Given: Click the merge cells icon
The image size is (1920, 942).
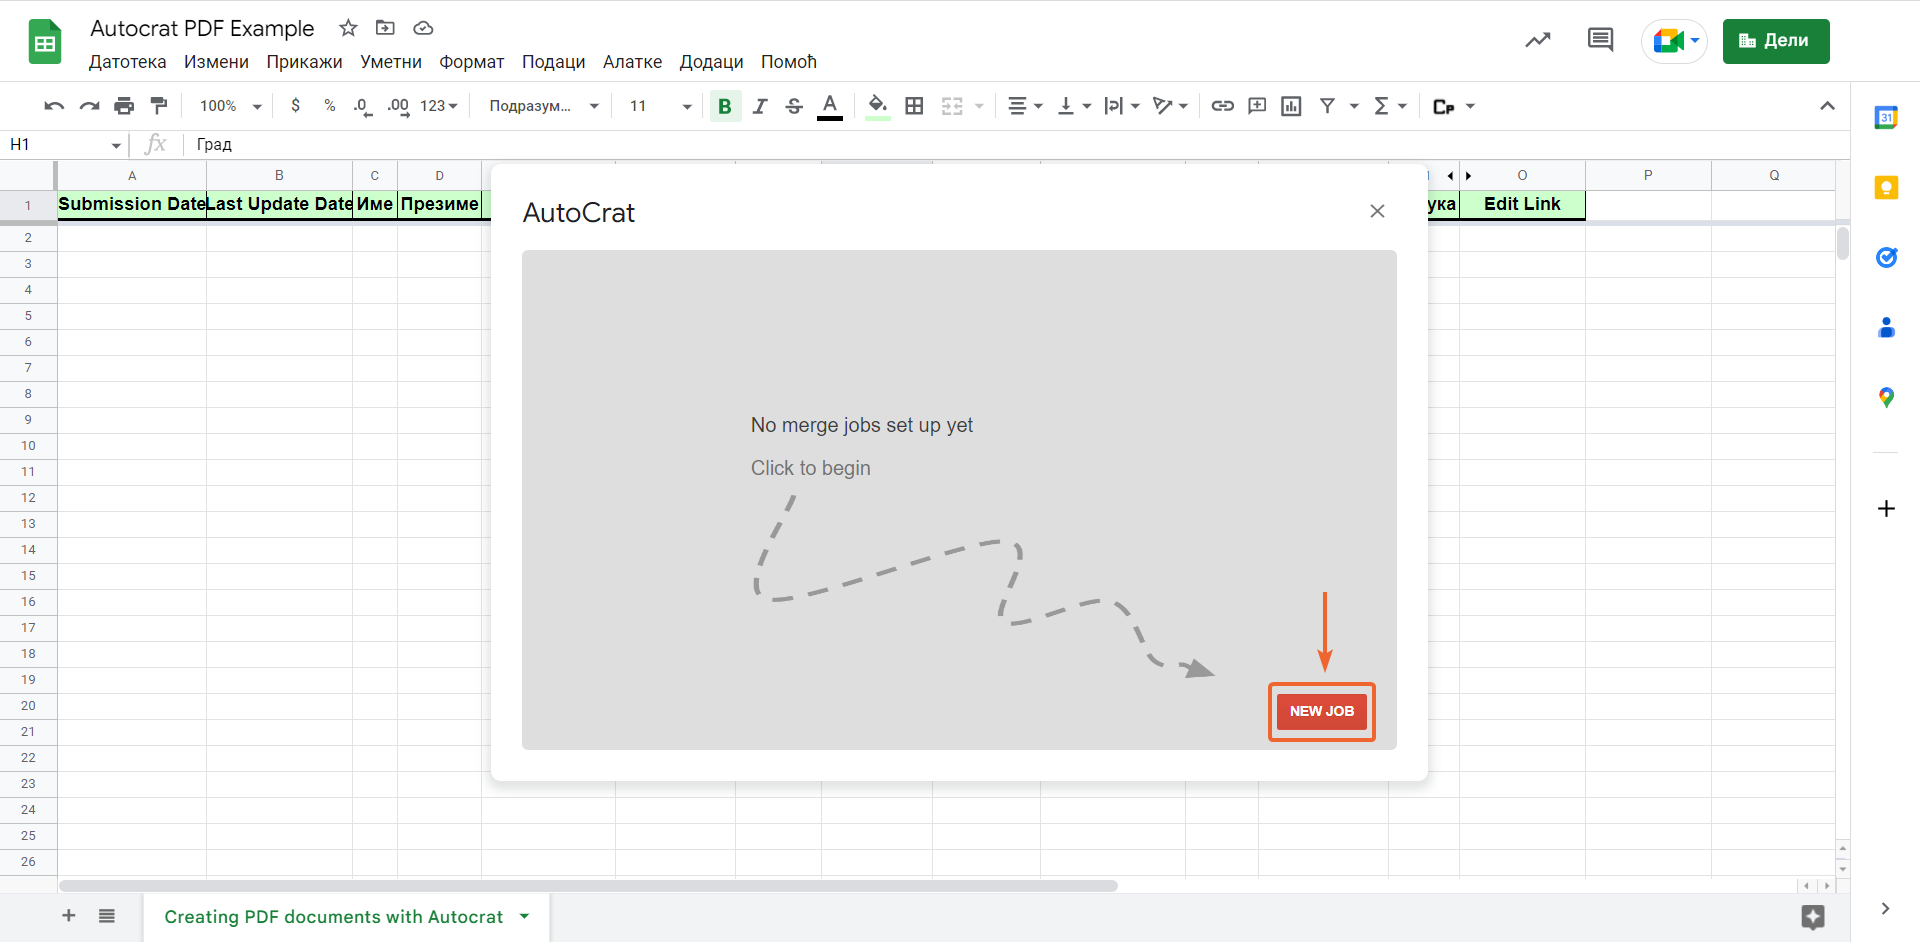Looking at the screenshot, I should click(x=952, y=106).
